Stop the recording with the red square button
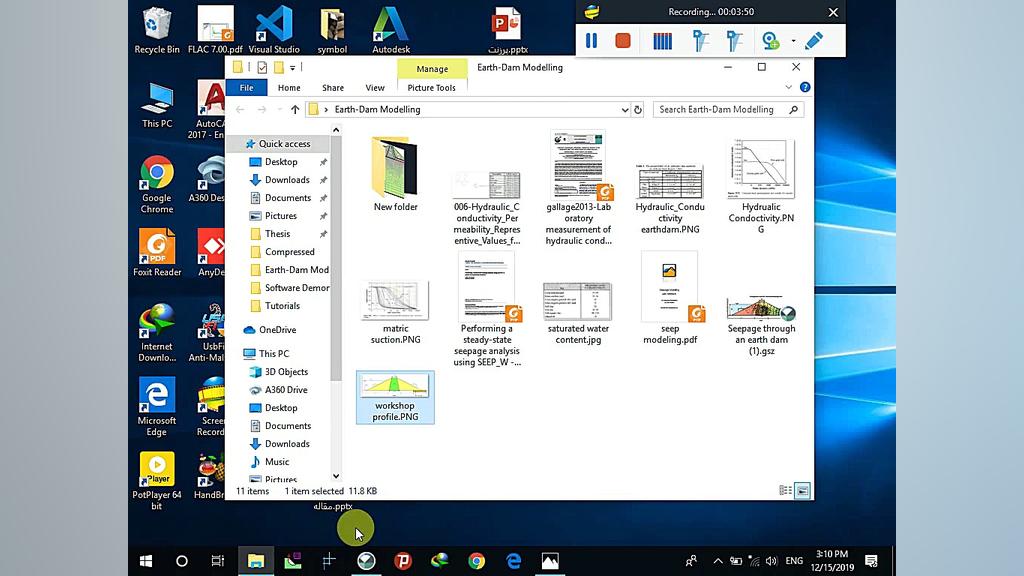1024x576 pixels. [622, 41]
